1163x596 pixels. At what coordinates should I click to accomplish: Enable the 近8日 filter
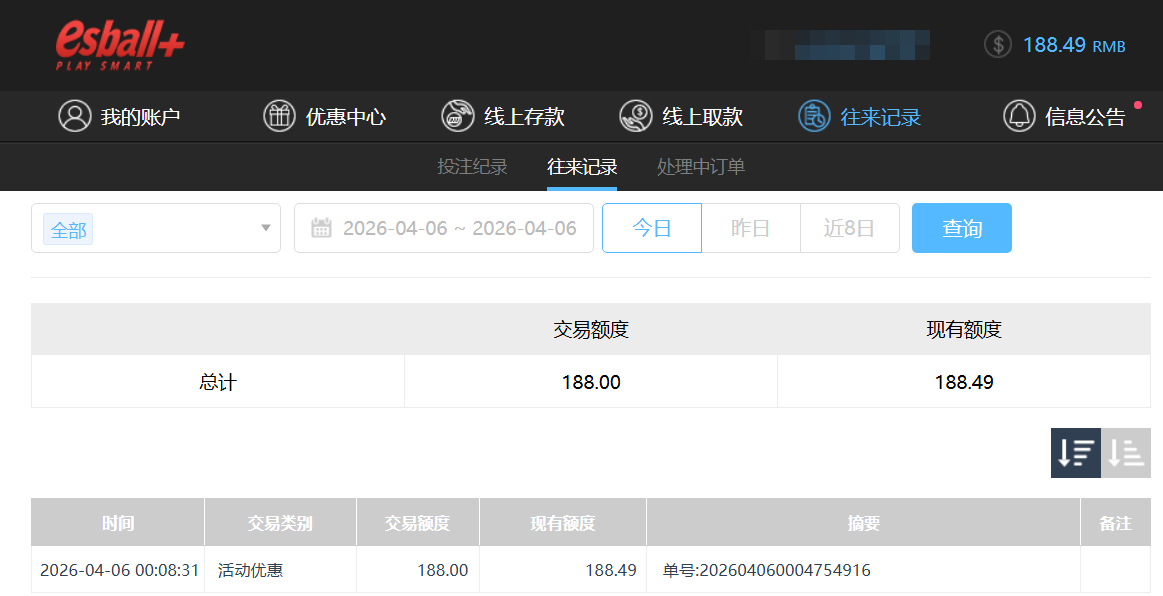849,228
